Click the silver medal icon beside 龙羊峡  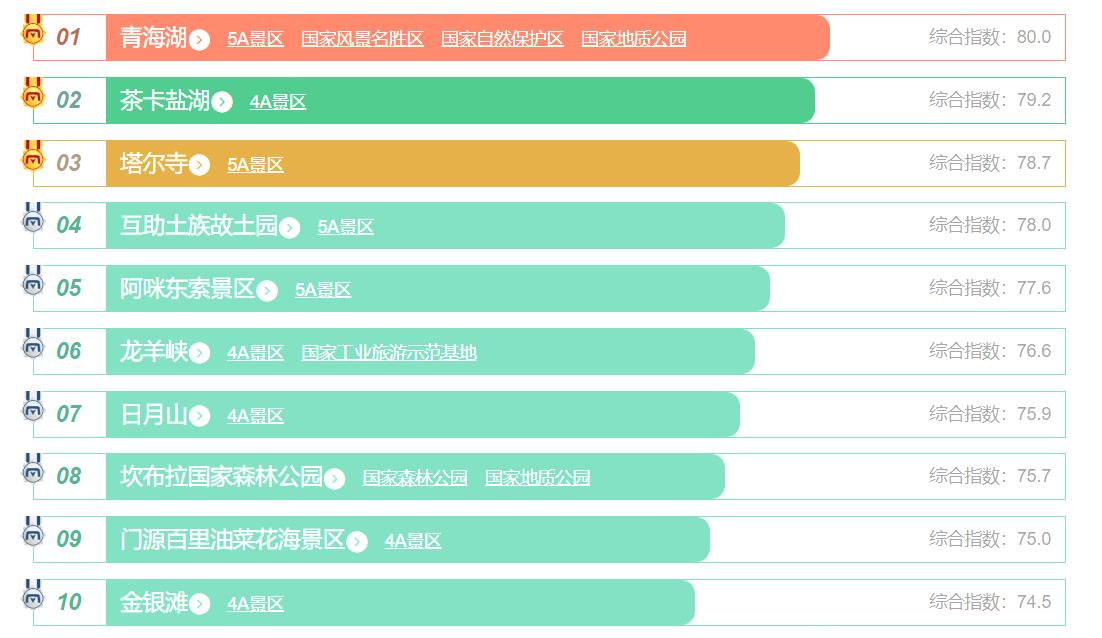point(34,345)
